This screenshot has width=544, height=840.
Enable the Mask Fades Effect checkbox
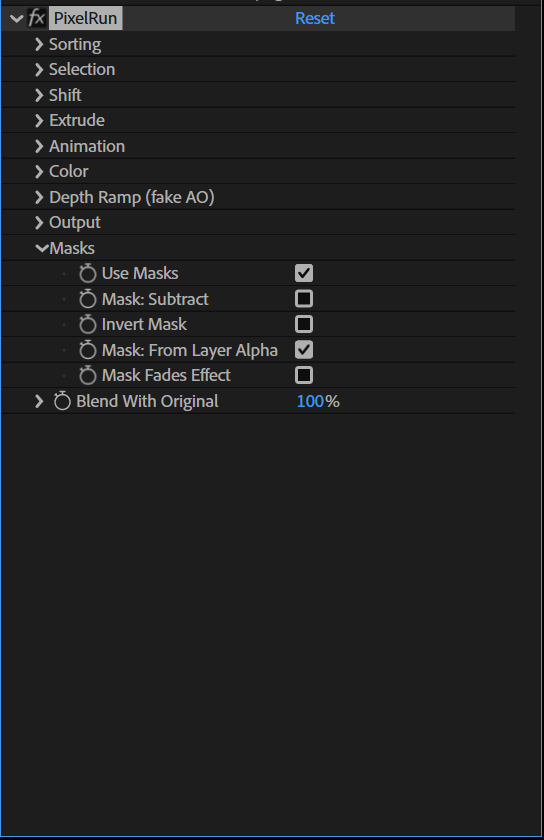coord(304,375)
